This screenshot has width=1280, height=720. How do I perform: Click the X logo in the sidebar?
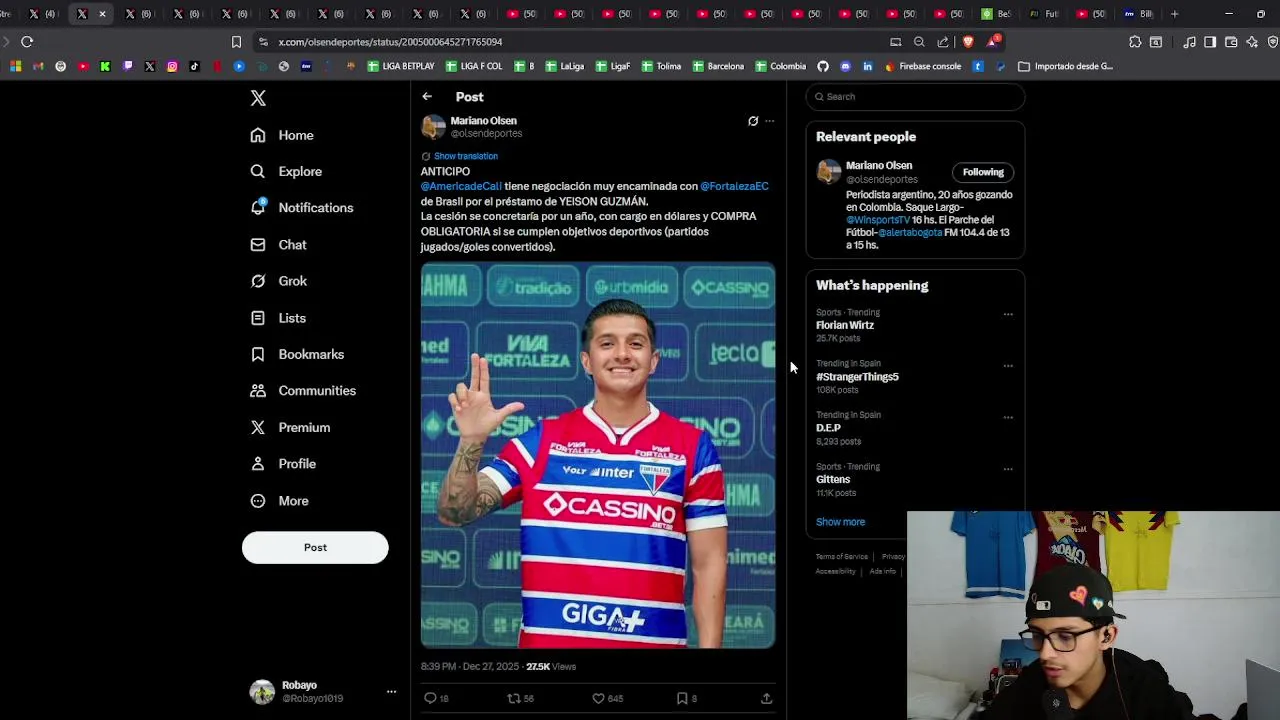click(x=258, y=98)
